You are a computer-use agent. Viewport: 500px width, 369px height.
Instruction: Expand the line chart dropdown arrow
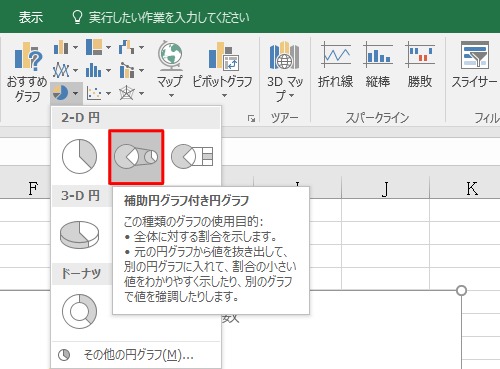[x=75, y=70]
